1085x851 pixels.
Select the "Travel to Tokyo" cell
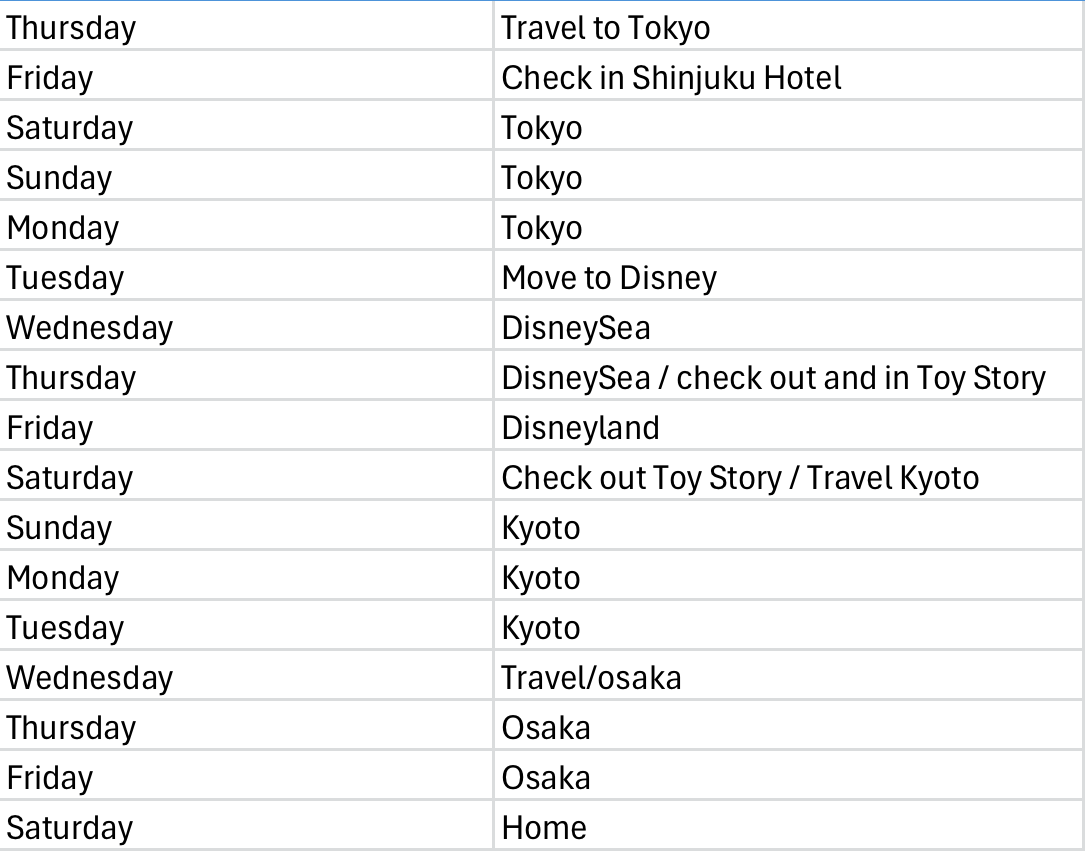(x=606, y=27)
